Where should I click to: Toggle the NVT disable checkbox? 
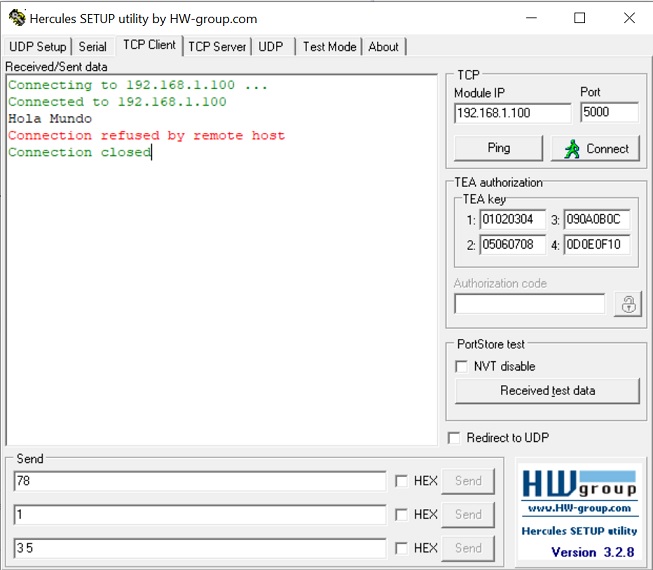pyautogui.click(x=461, y=366)
